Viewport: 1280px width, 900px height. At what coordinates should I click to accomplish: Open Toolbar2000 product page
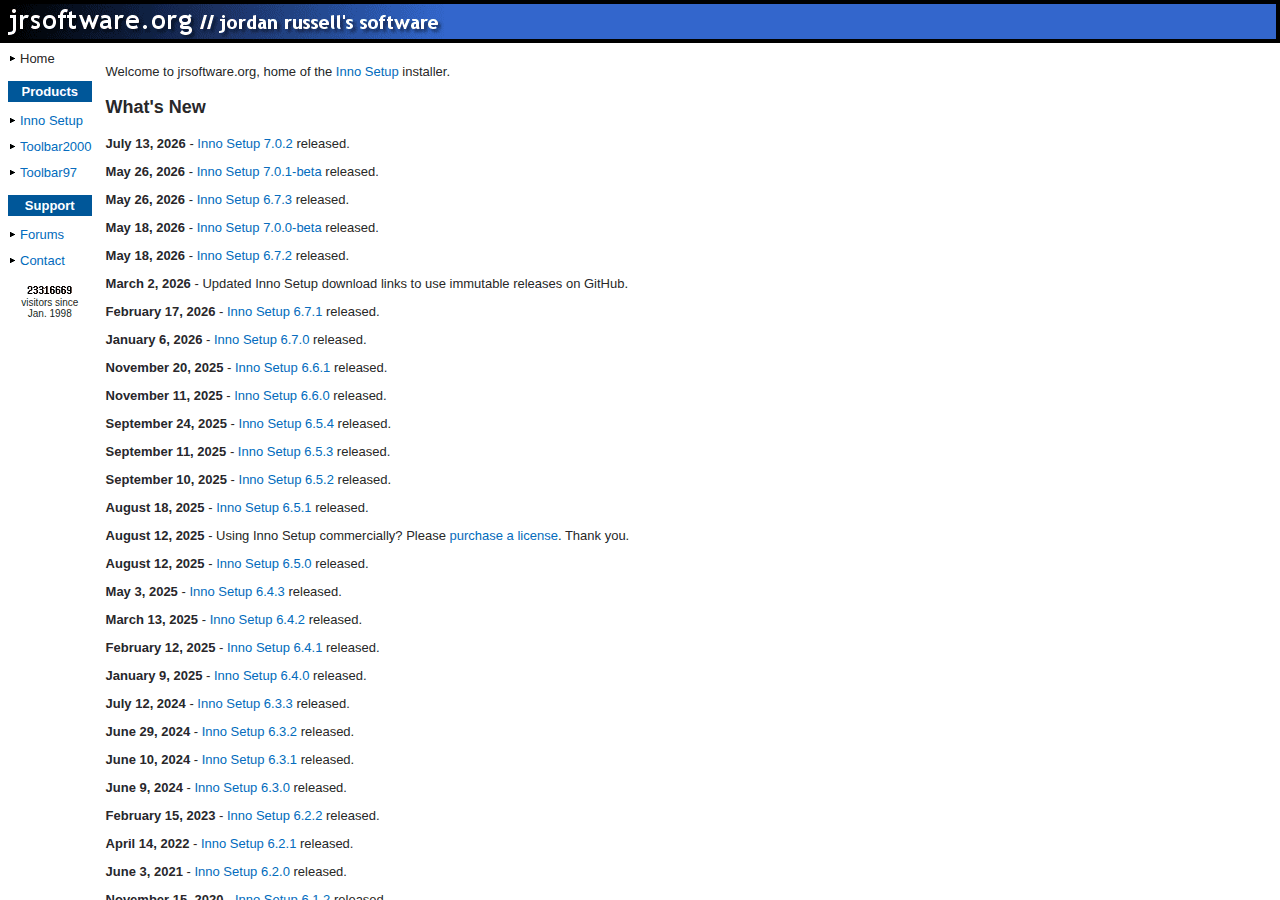(x=55, y=147)
